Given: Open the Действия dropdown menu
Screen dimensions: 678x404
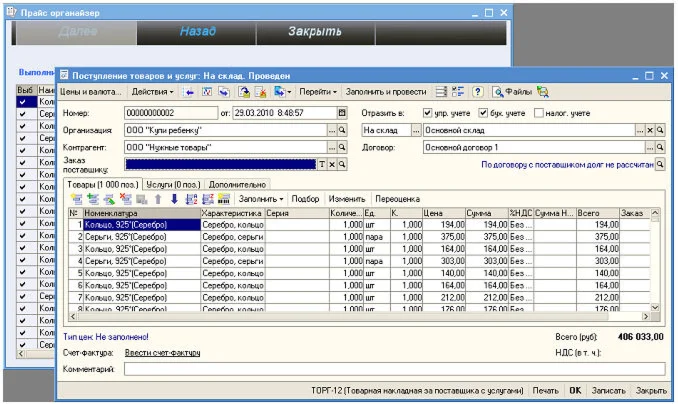Looking at the screenshot, I should (x=151, y=92).
